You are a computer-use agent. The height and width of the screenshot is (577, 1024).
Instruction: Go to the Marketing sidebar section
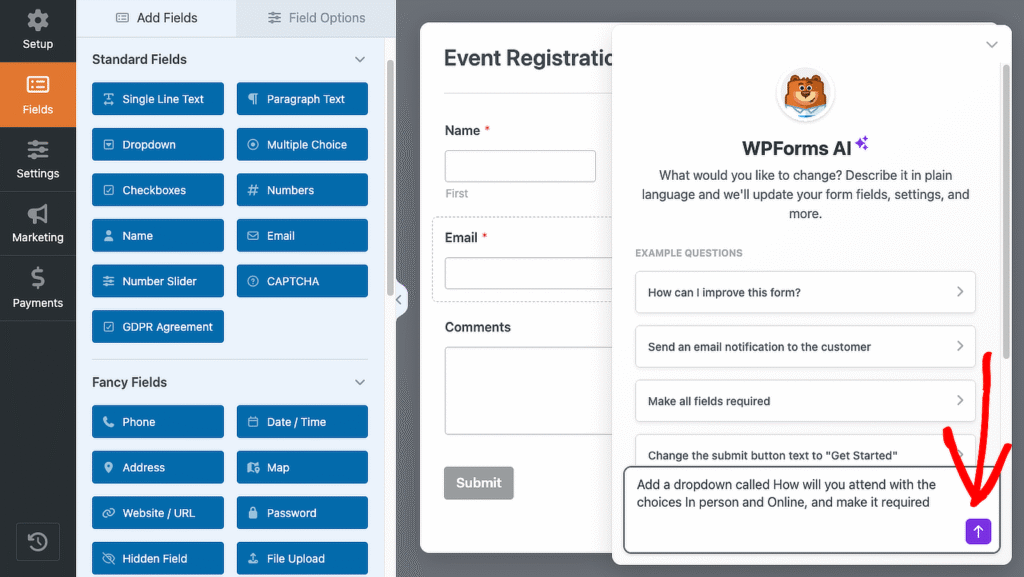point(38,224)
